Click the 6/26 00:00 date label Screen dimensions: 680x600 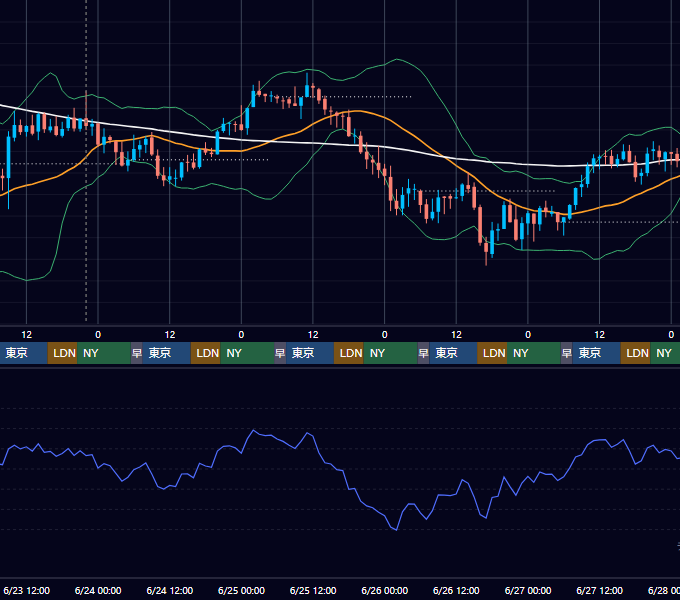point(384,590)
